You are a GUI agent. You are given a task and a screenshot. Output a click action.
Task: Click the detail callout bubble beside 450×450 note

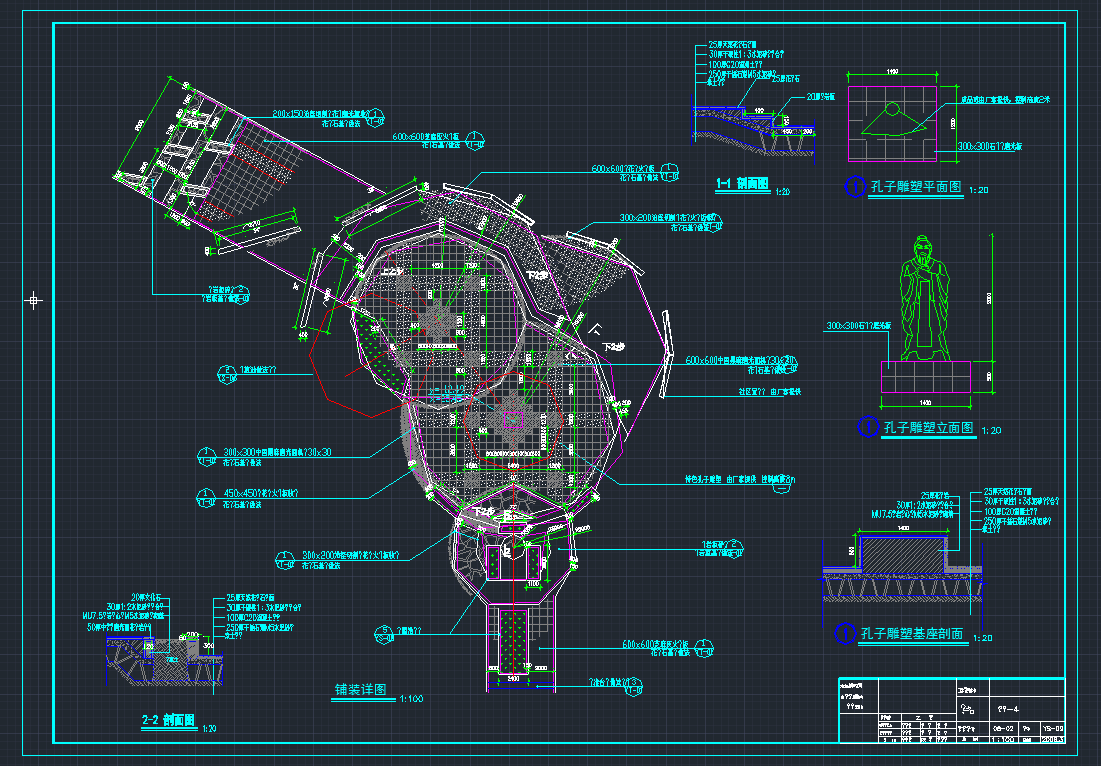coord(207,497)
